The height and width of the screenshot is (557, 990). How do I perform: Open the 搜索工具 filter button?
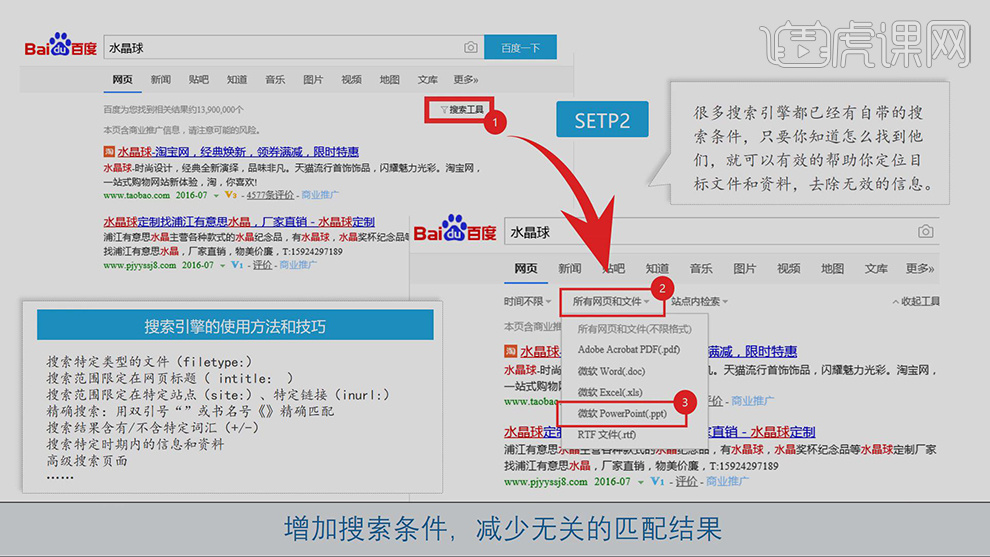(x=461, y=110)
